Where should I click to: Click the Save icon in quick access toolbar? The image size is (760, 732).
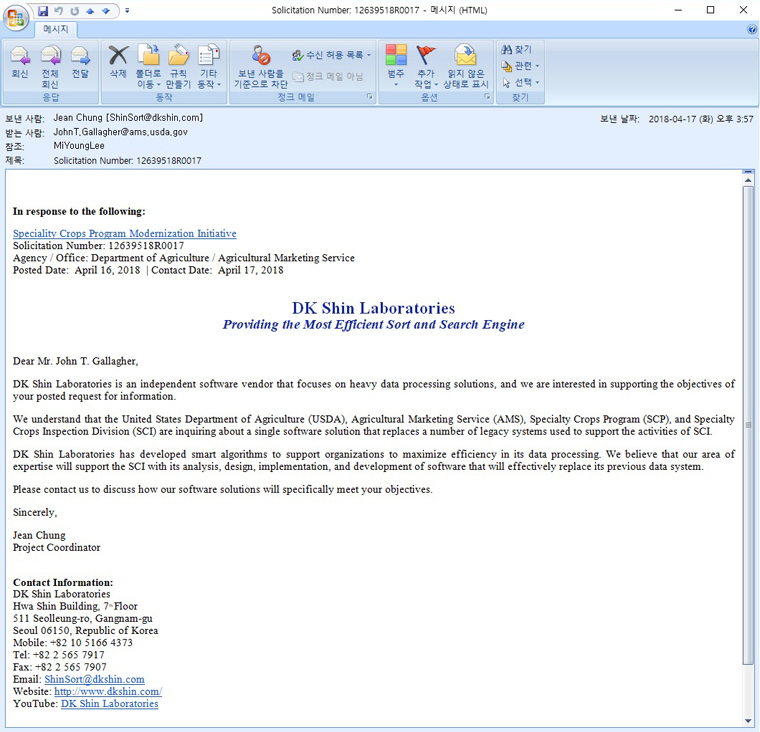click(x=43, y=10)
